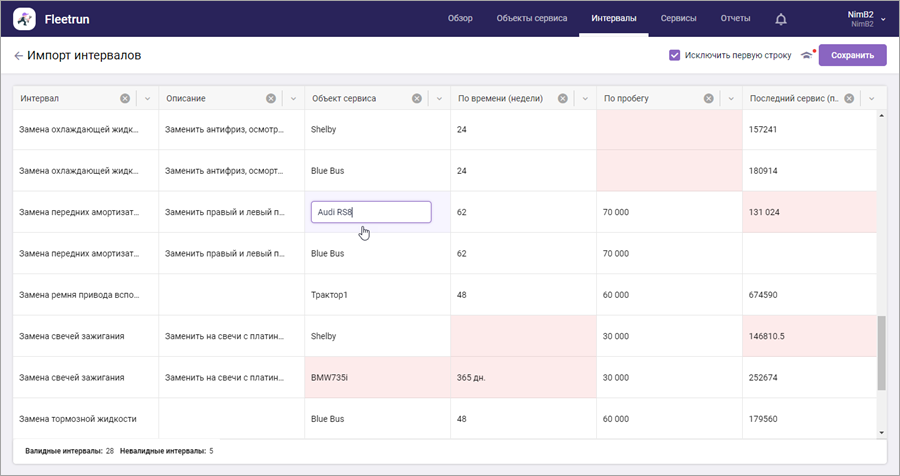Image resolution: width=900 pixels, height=476 pixels.
Task: Open the notifications bell
Action: [x=781, y=19]
